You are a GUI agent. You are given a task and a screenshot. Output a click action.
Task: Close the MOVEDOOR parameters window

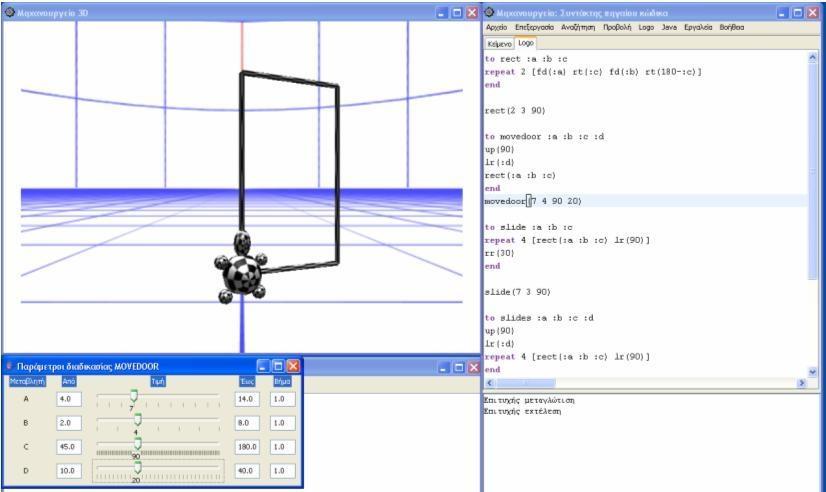[293, 366]
